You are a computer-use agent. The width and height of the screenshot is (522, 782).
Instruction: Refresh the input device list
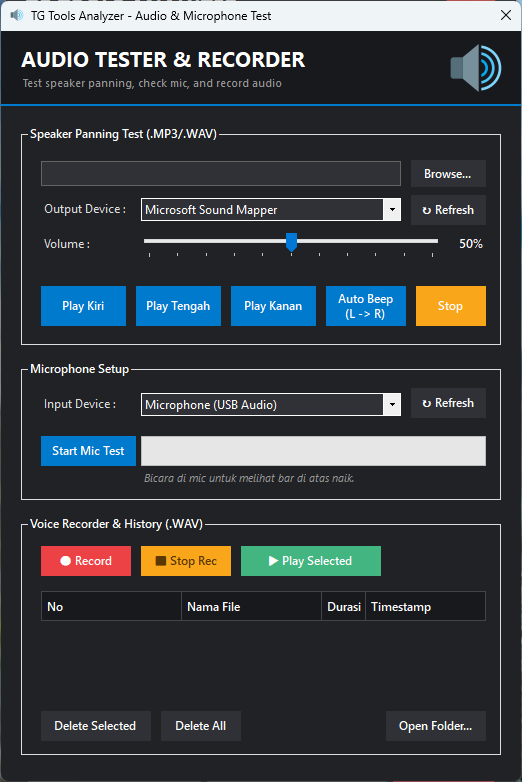(448, 403)
